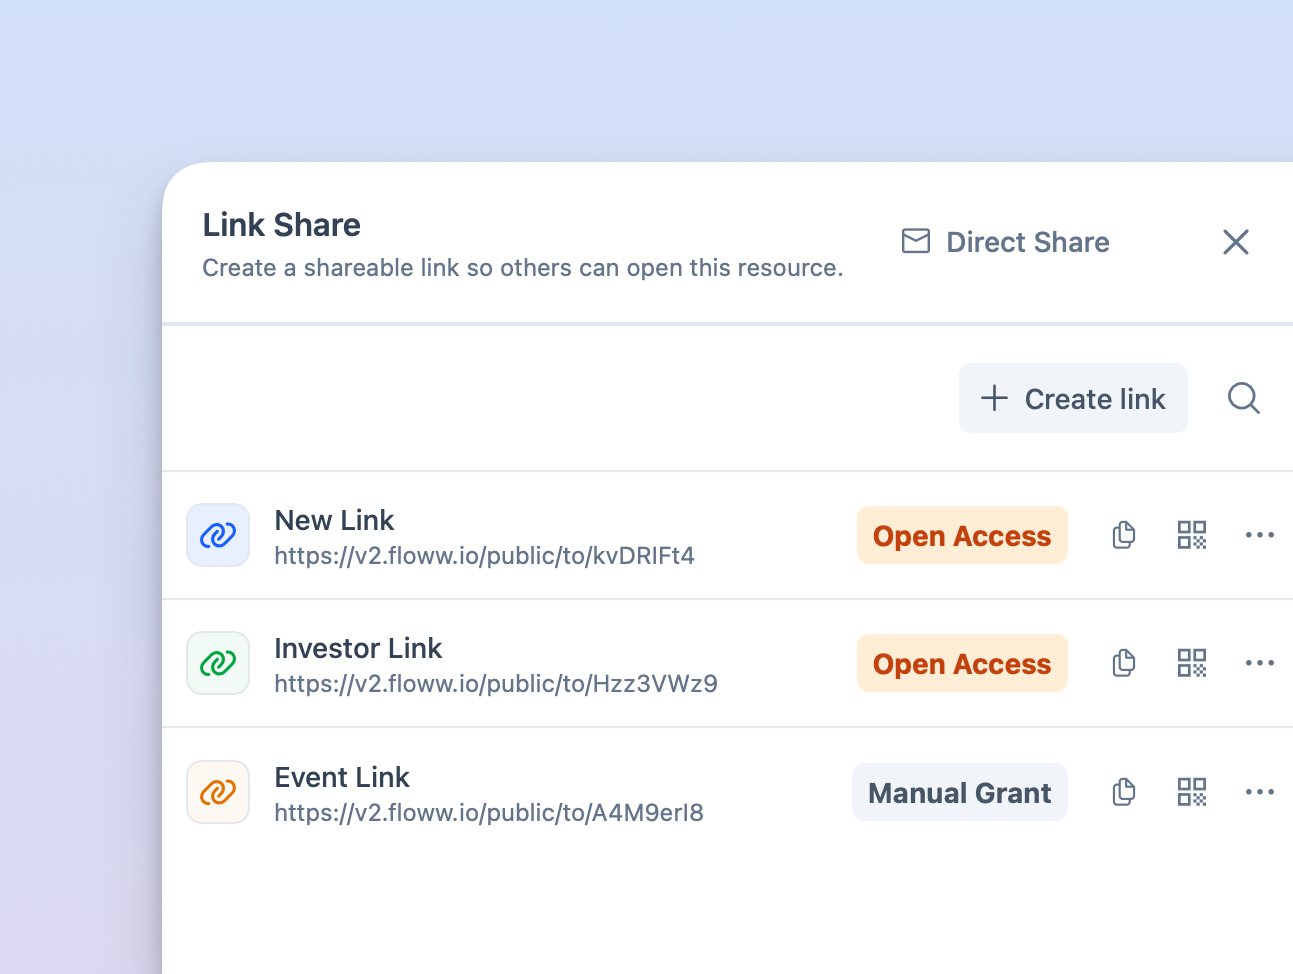Click the Create link button

[1073, 398]
